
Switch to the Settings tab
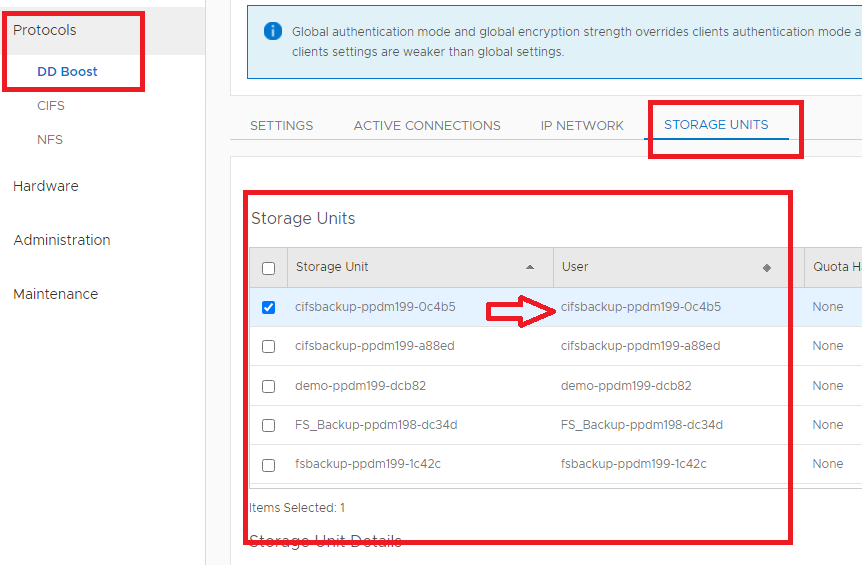pyautogui.click(x=281, y=126)
